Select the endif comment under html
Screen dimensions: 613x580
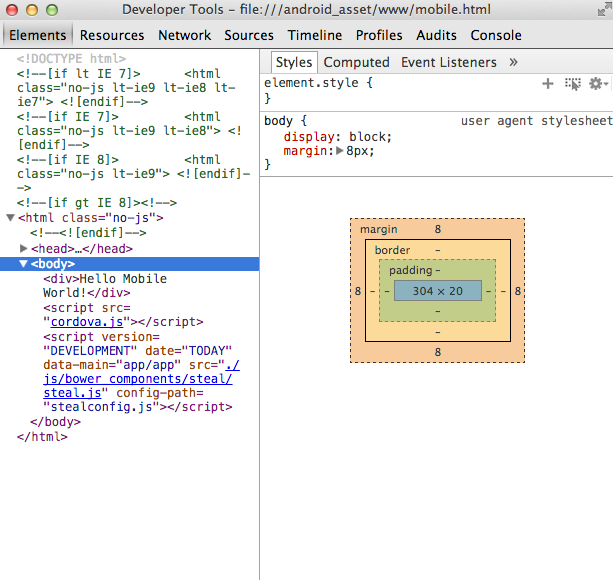pyautogui.click(x=88, y=233)
